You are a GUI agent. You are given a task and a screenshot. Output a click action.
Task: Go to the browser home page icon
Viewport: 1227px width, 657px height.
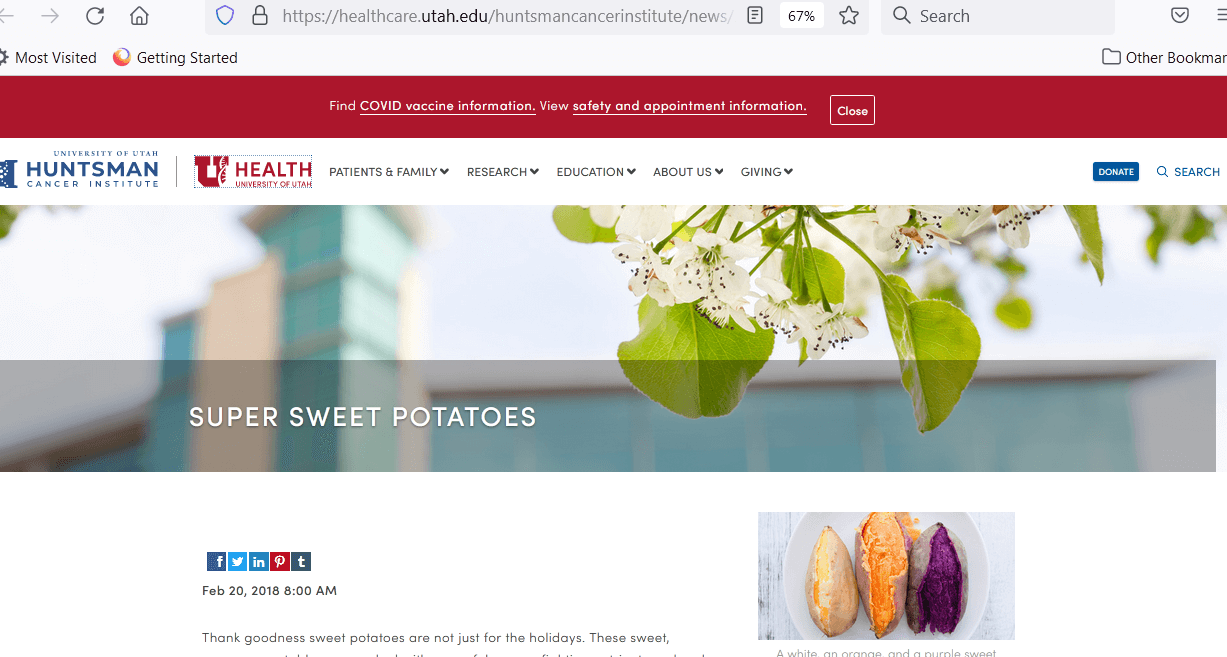click(140, 16)
